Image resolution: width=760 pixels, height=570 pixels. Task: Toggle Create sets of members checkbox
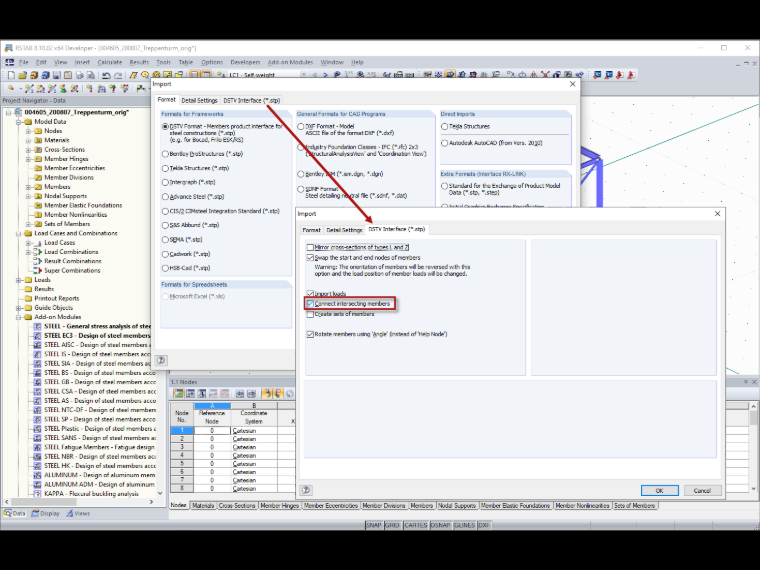click(310, 314)
